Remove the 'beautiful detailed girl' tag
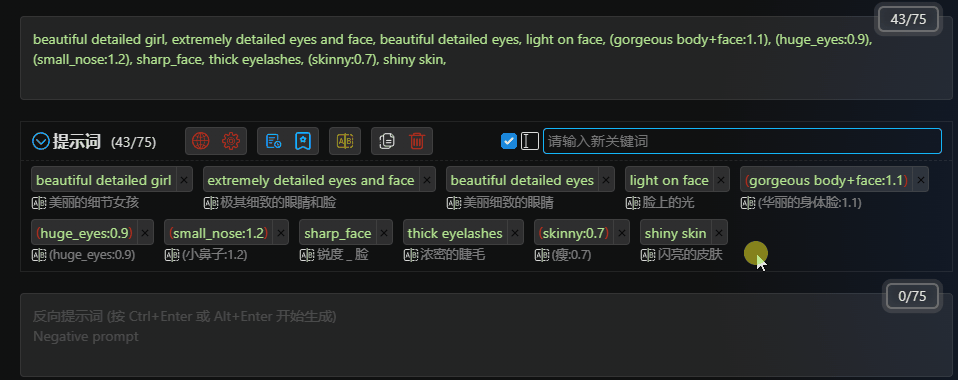This screenshot has height=380, width=958. point(185,180)
